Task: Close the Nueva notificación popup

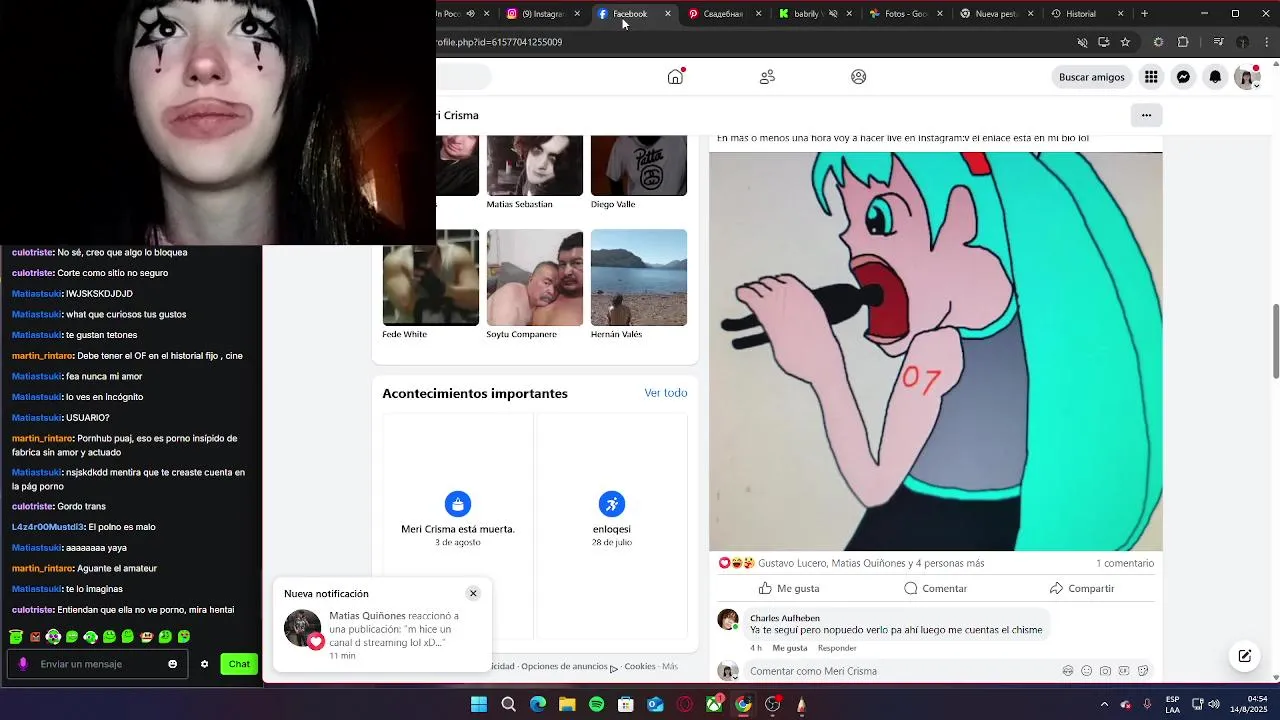Action: click(x=473, y=593)
